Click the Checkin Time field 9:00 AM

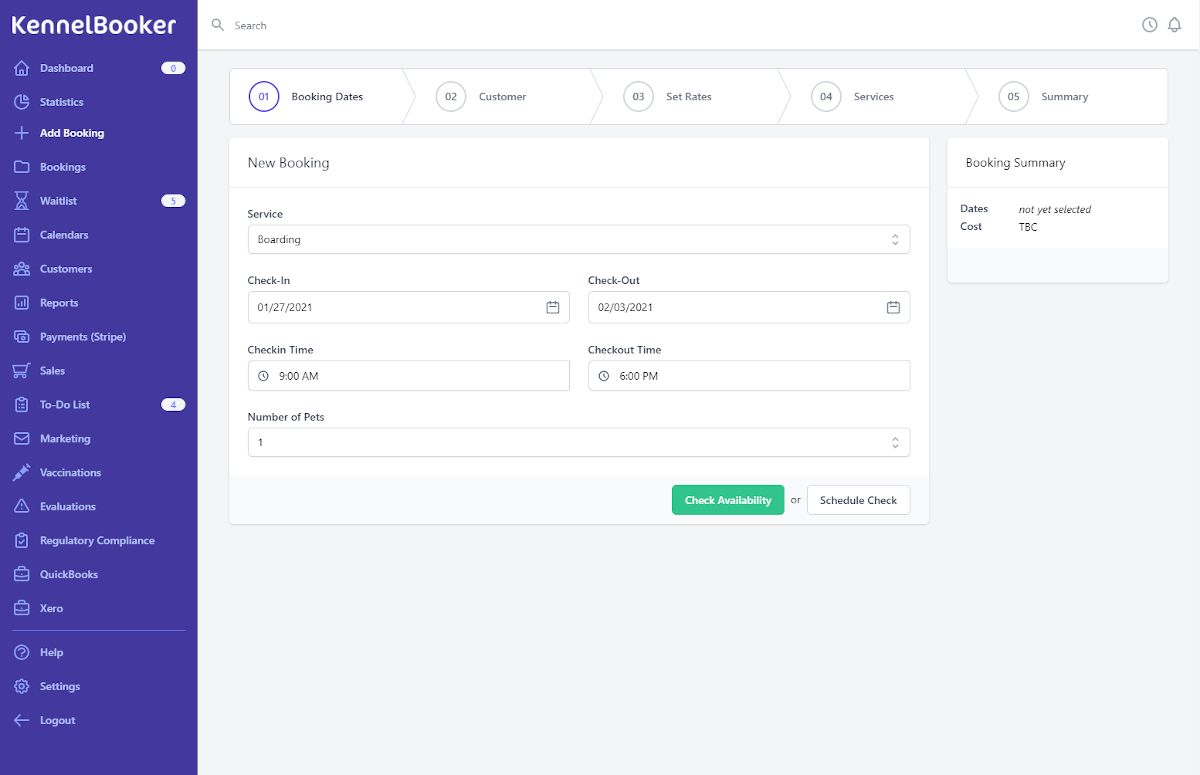[x=409, y=376]
